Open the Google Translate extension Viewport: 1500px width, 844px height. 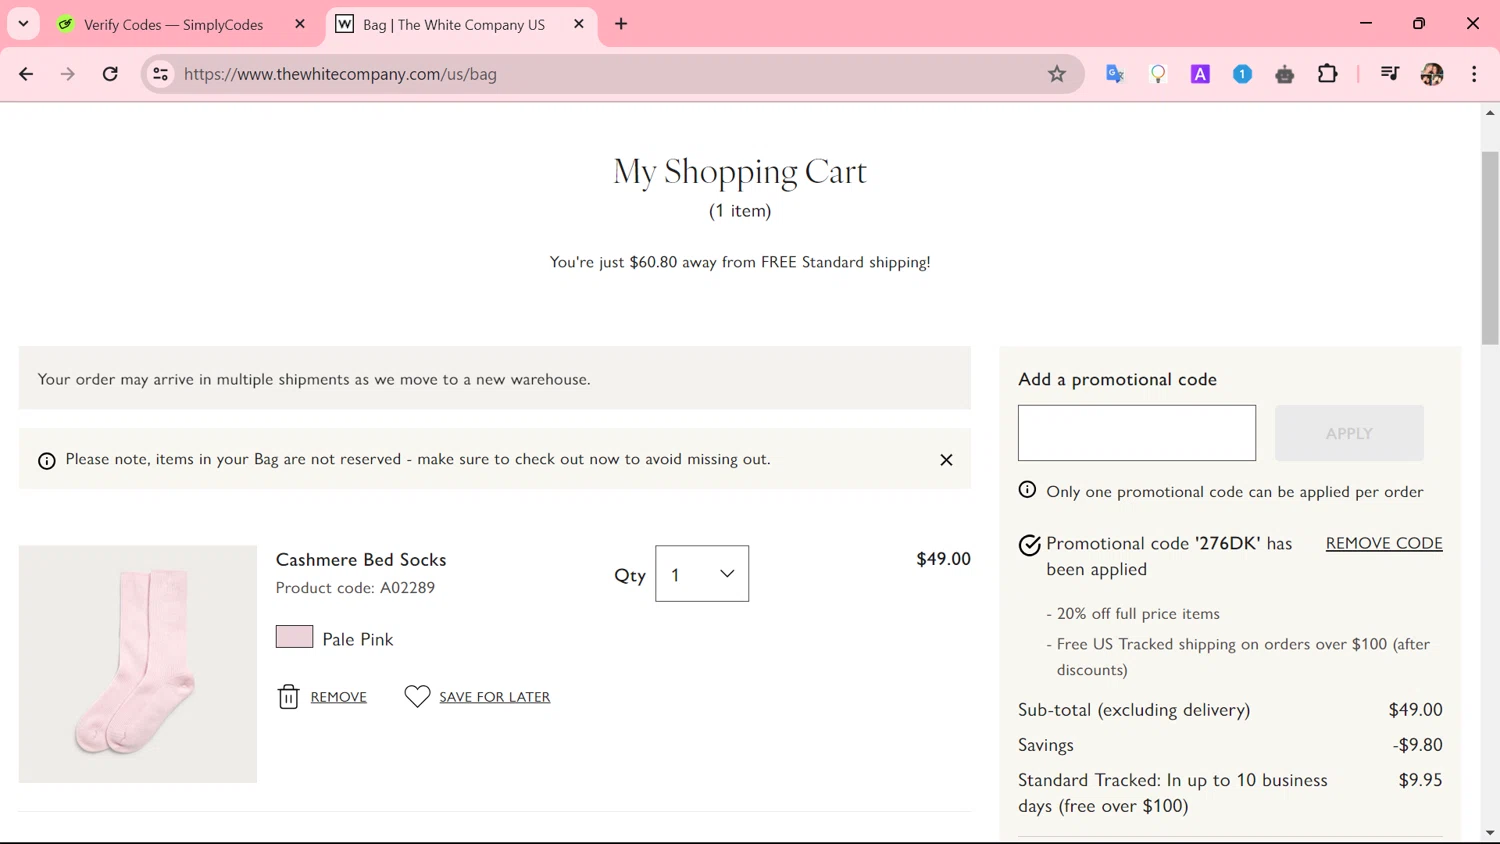click(x=1115, y=74)
